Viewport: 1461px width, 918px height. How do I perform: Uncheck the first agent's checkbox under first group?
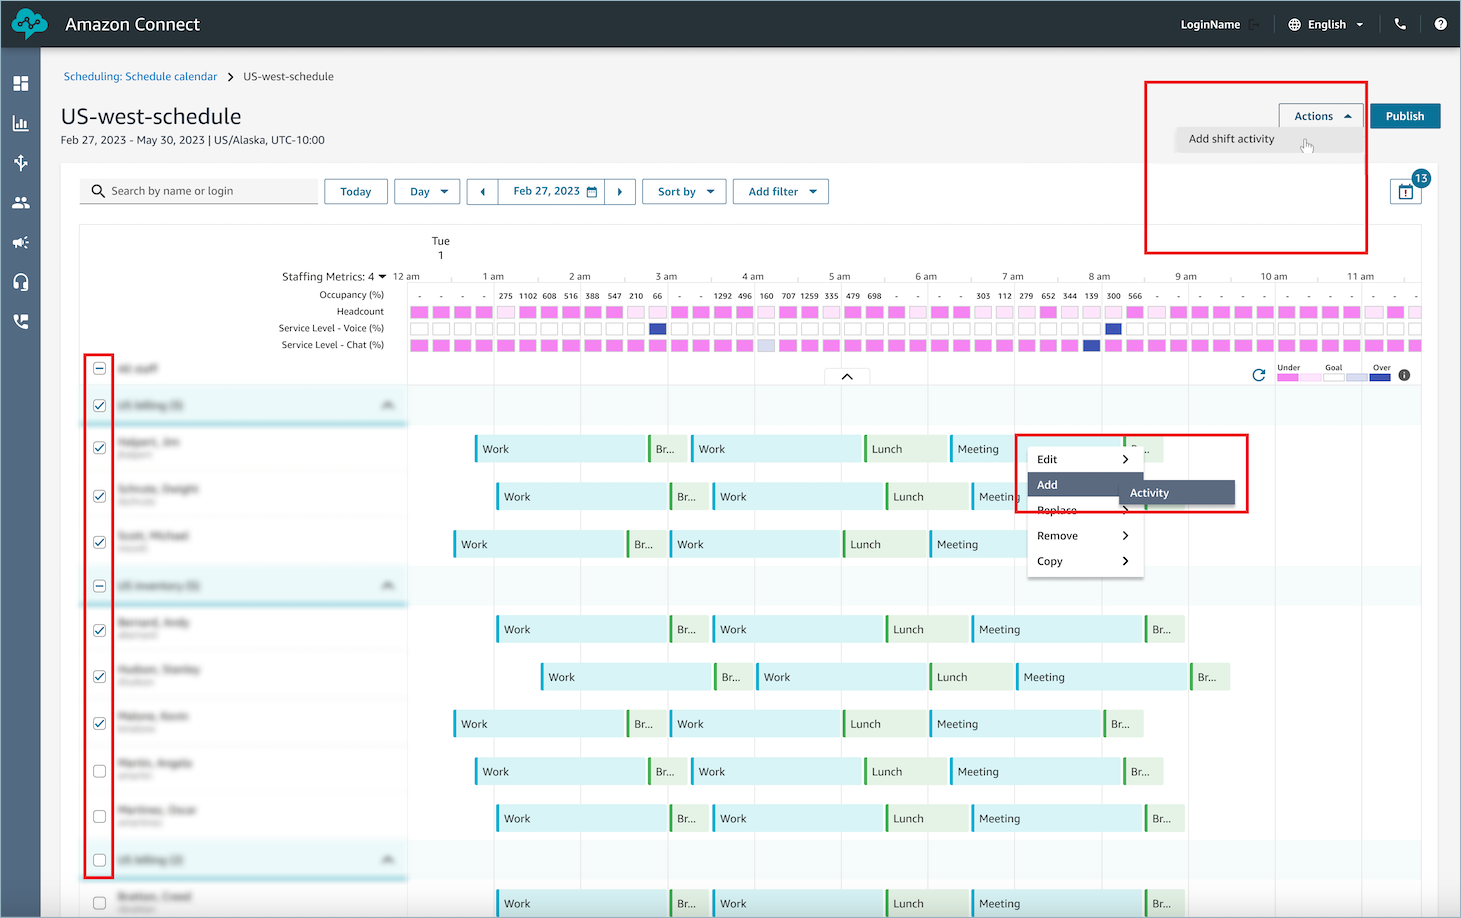click(99, 448)
